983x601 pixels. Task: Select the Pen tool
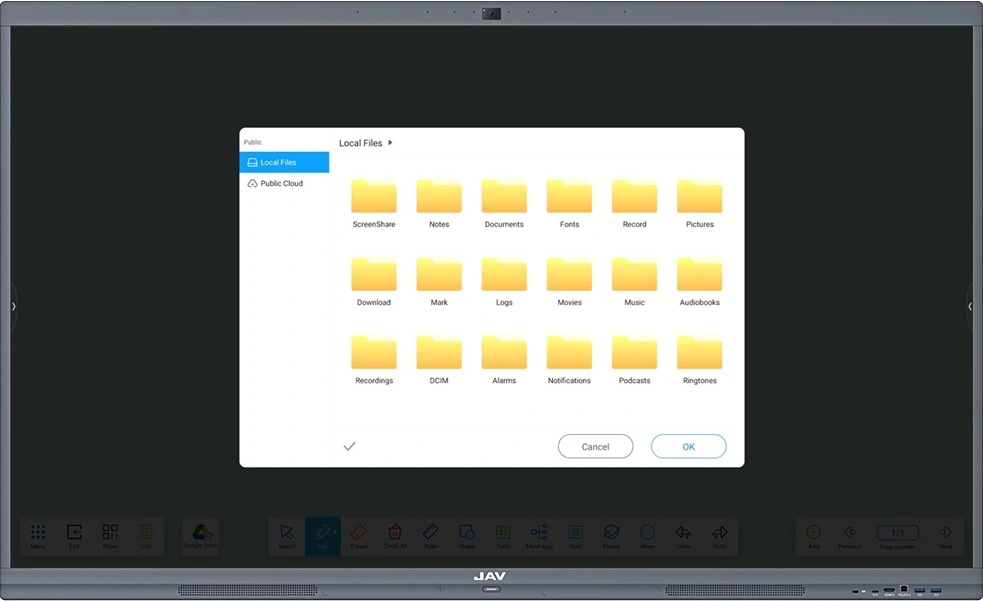[323, 535]
